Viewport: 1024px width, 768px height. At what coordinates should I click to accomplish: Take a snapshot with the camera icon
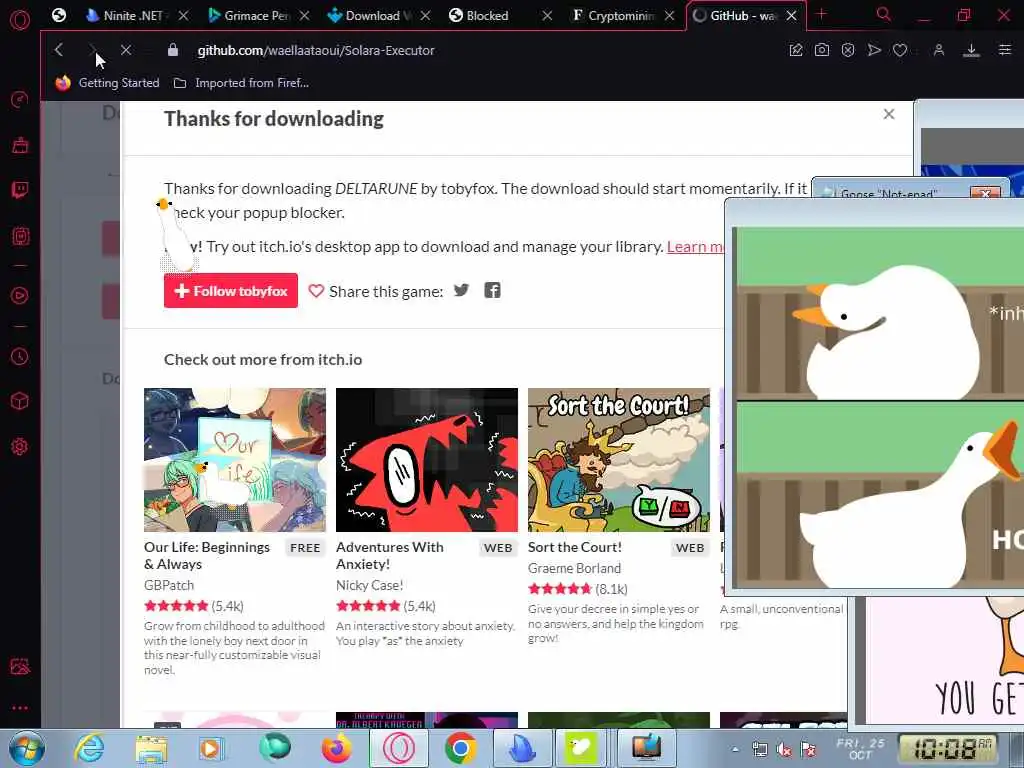822,50
